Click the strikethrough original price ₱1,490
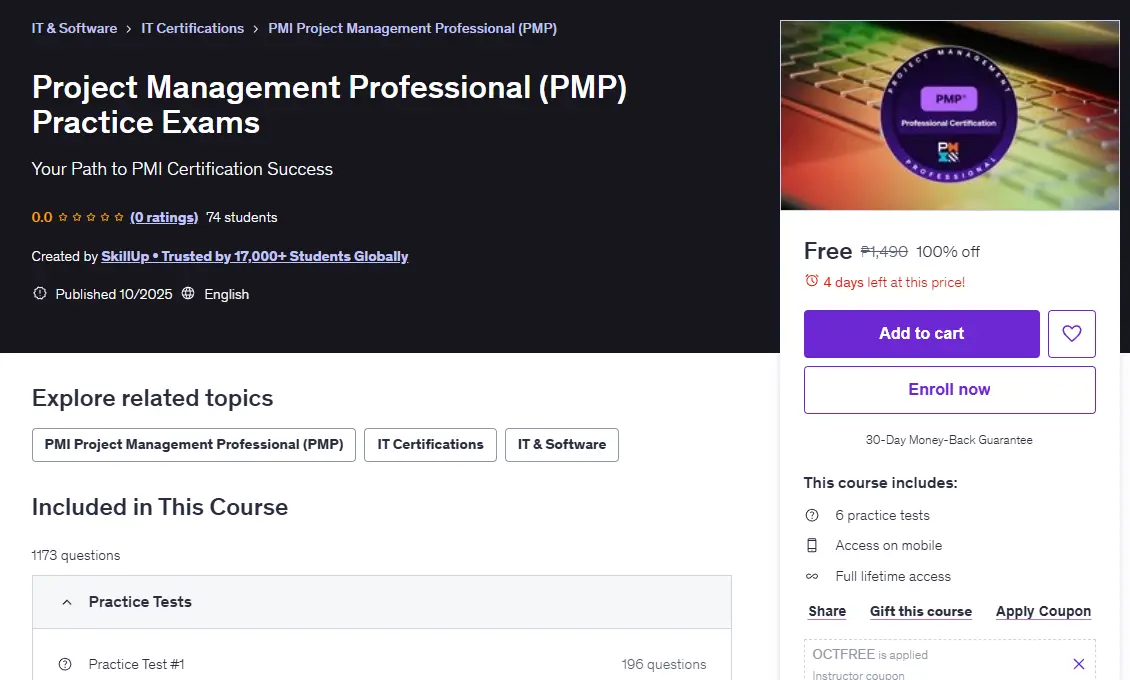The image size is (1130, 680). [884, 251]
